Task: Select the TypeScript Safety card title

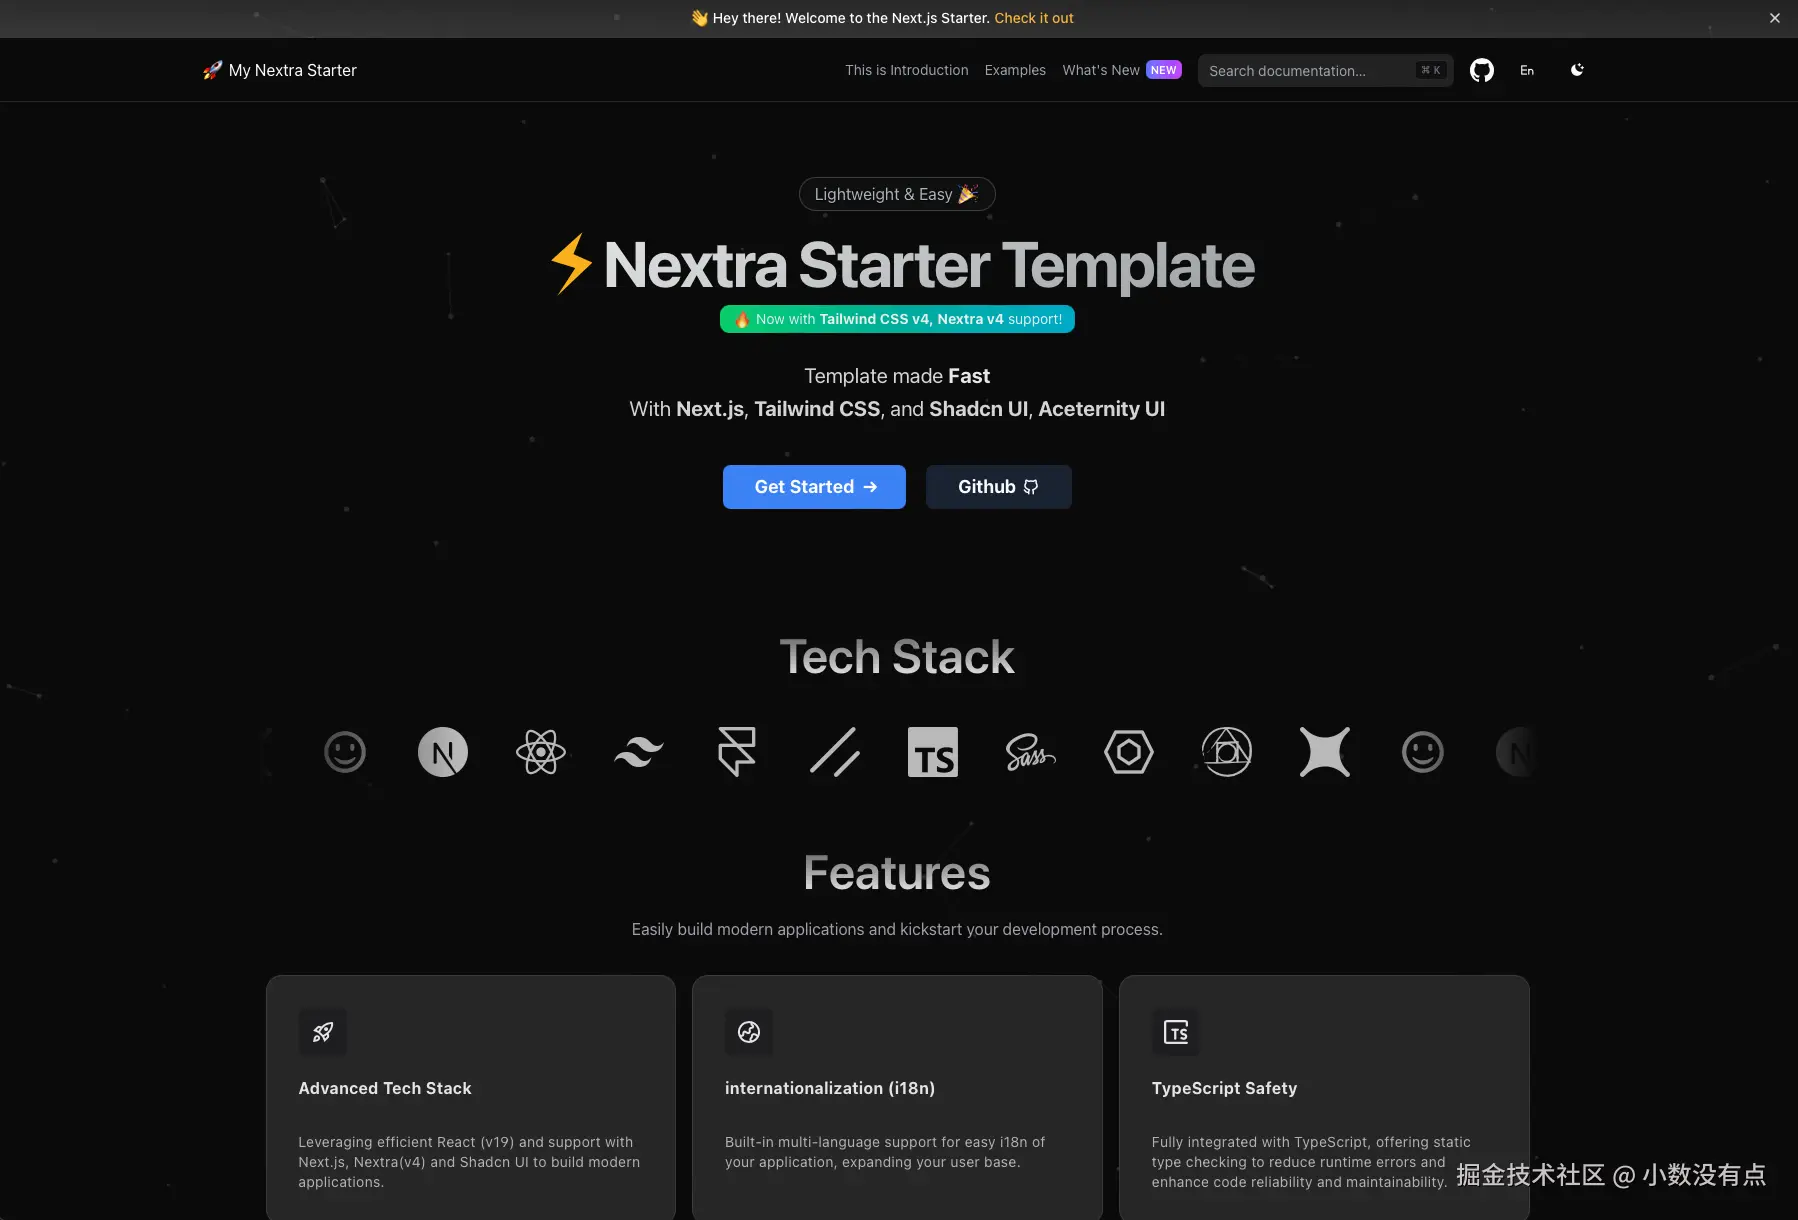Action: click(x=1224, y=1088)
